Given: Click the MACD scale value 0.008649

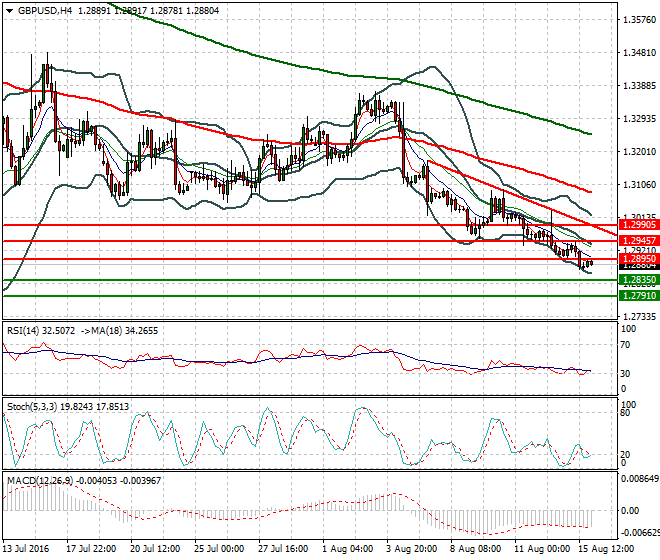Looking at the screenshot, I should coord(639,479).
